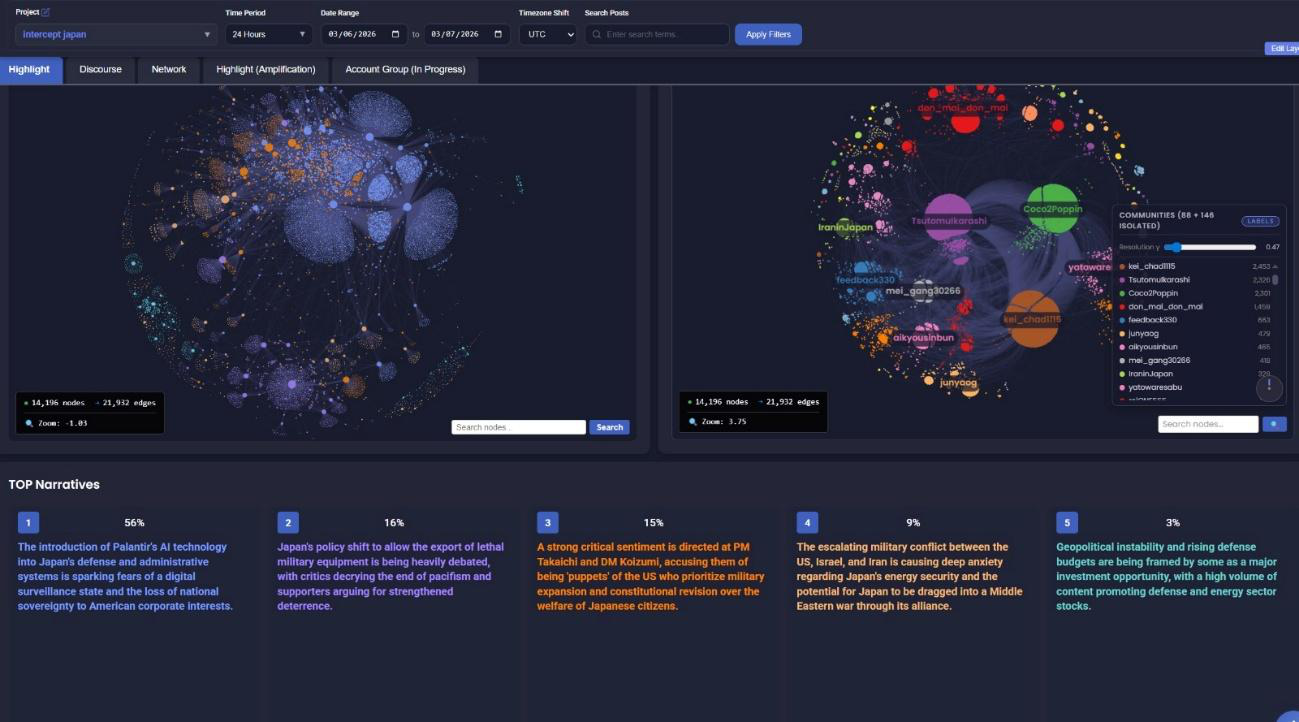Viewport: 1299px width, 722px height.
Task: Click the aikyousinbun node label in graph
Action: (923, 337)
